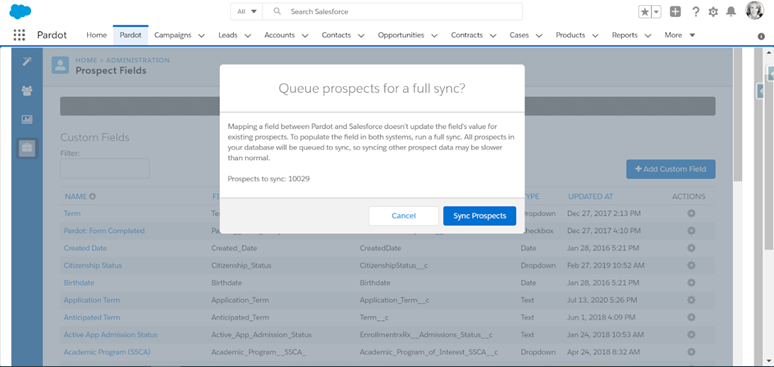Cancel the full sync dialog

click(404, 216)
